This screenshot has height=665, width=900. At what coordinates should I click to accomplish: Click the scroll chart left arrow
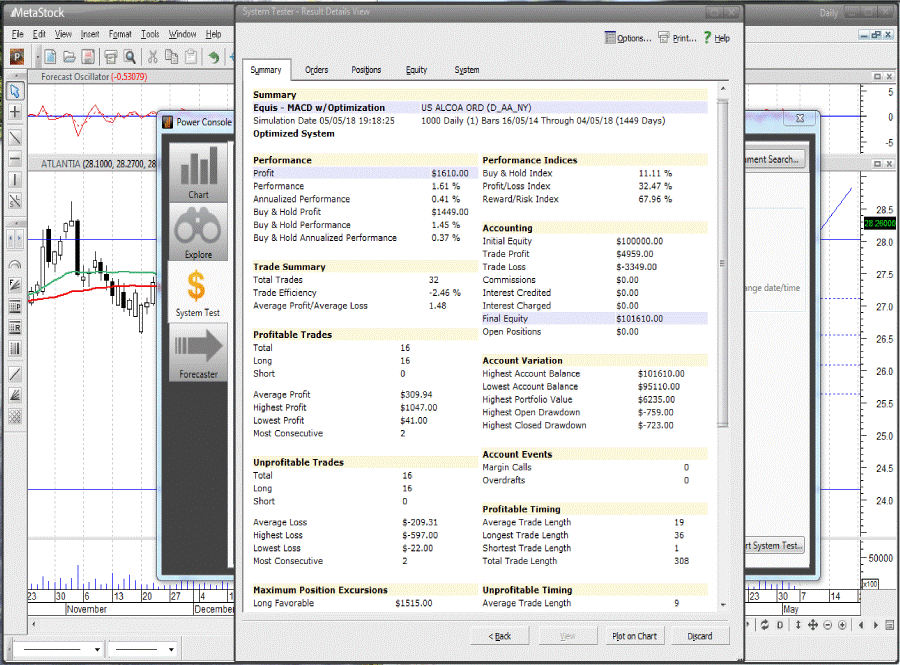point(861,625)
